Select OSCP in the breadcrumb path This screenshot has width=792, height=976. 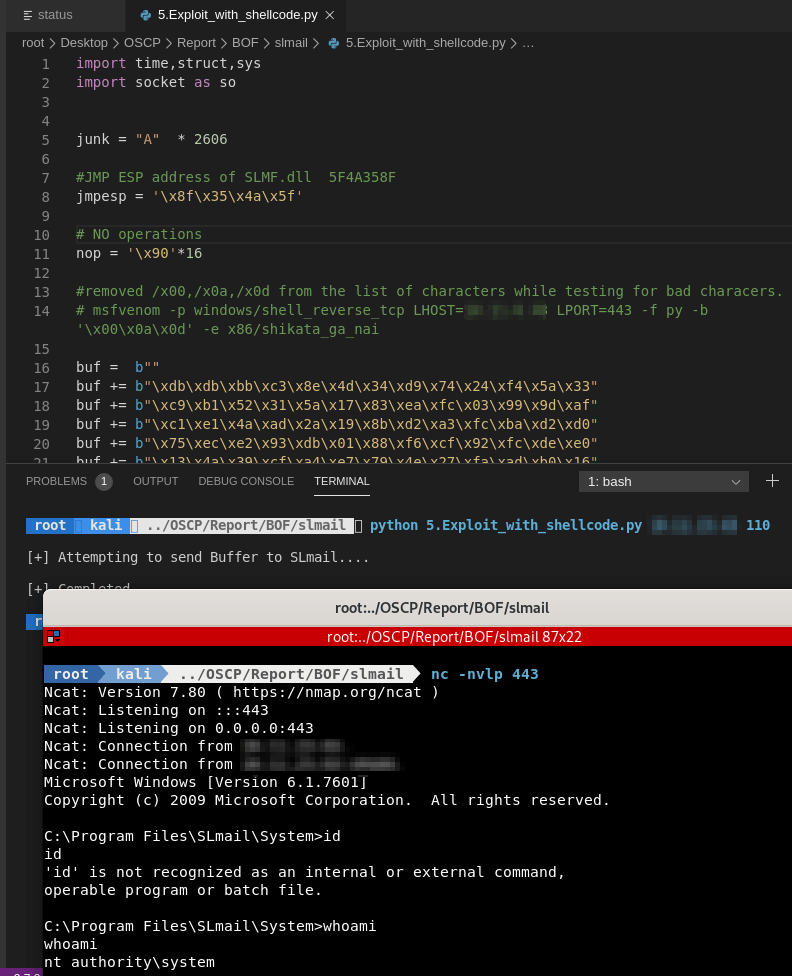(142, 43)
